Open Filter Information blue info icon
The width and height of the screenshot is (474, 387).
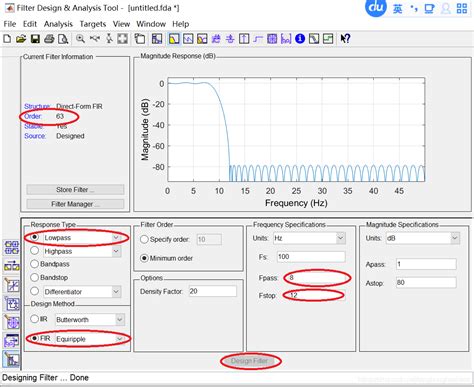pos(300,39)
